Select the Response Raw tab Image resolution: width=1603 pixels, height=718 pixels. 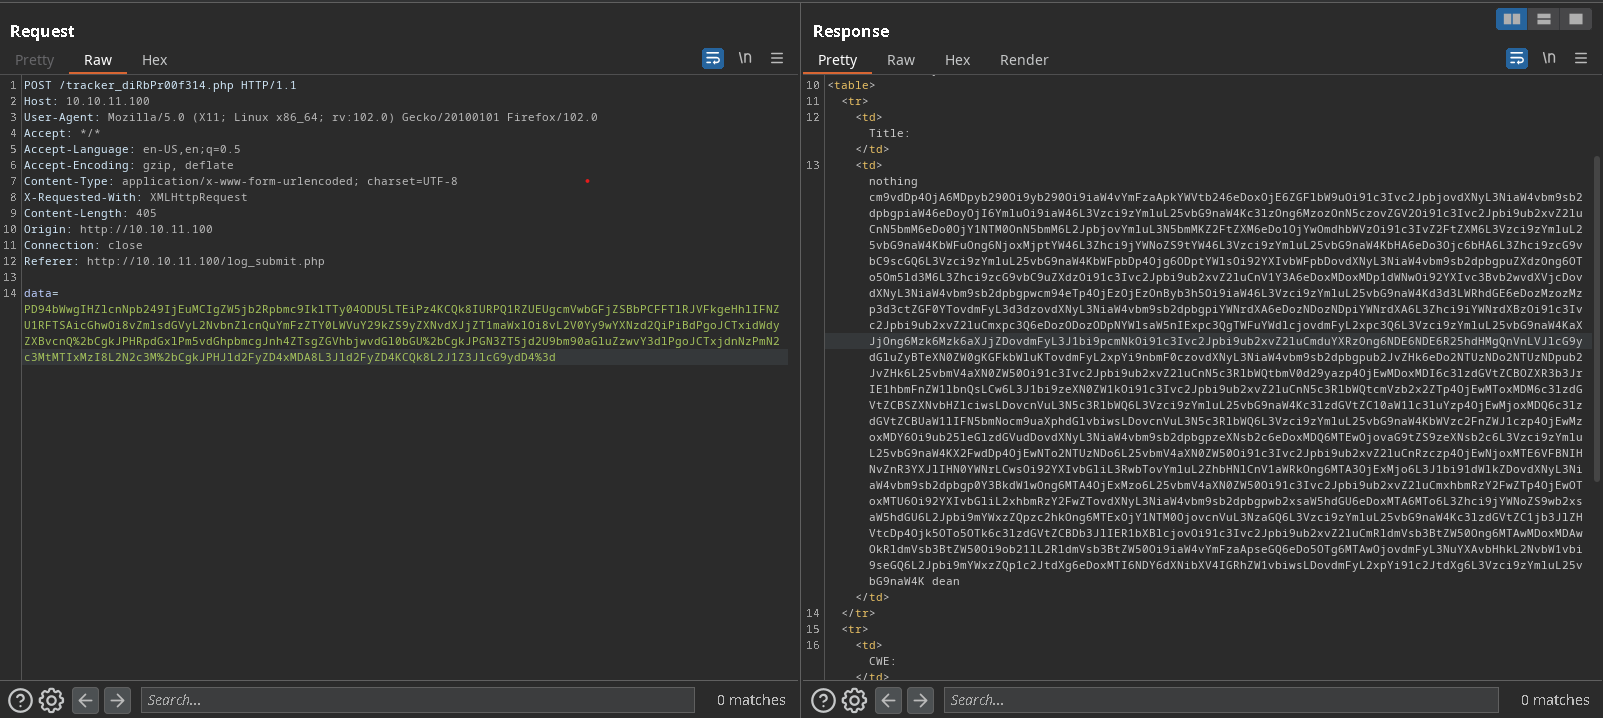[x=901, y=60]
